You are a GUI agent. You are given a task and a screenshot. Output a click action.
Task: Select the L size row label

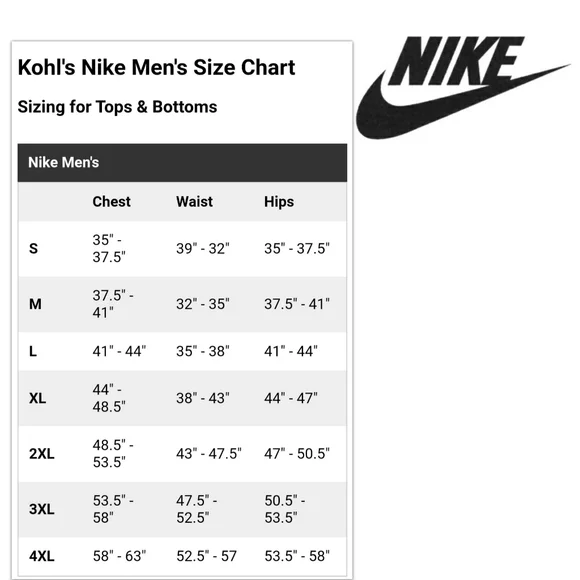point(33,351)
